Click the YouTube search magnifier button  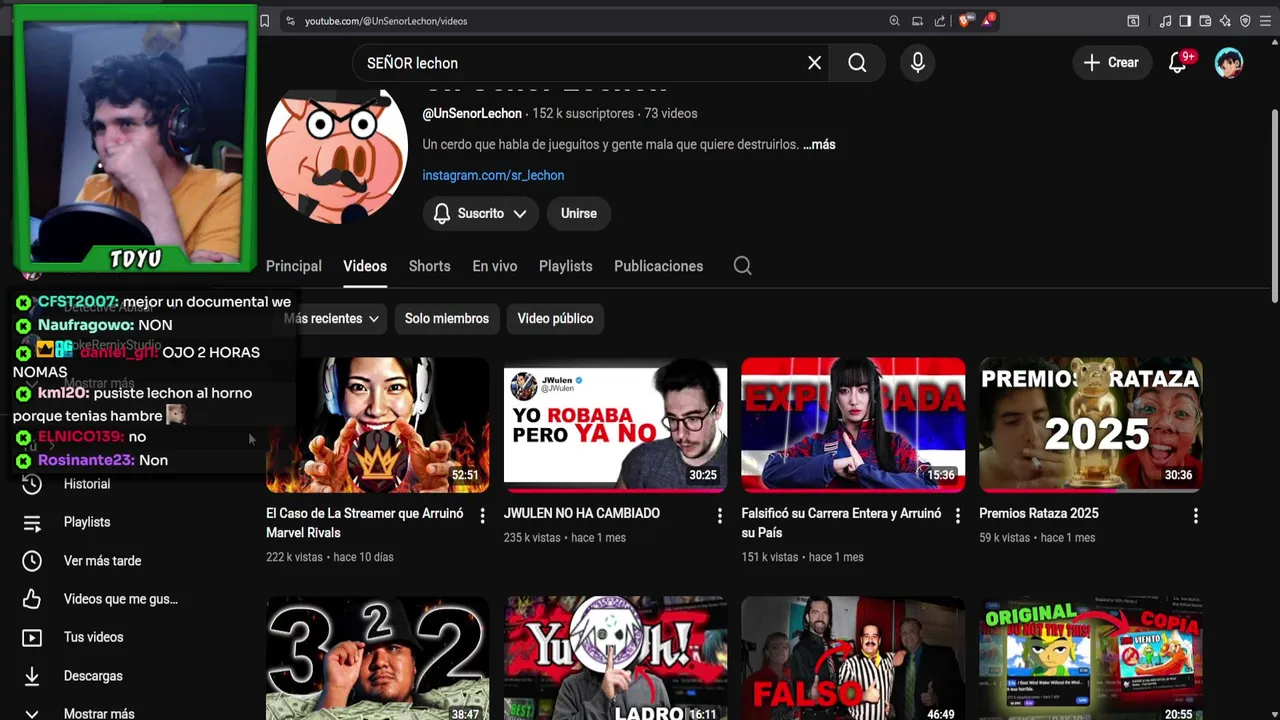(857, 63)
